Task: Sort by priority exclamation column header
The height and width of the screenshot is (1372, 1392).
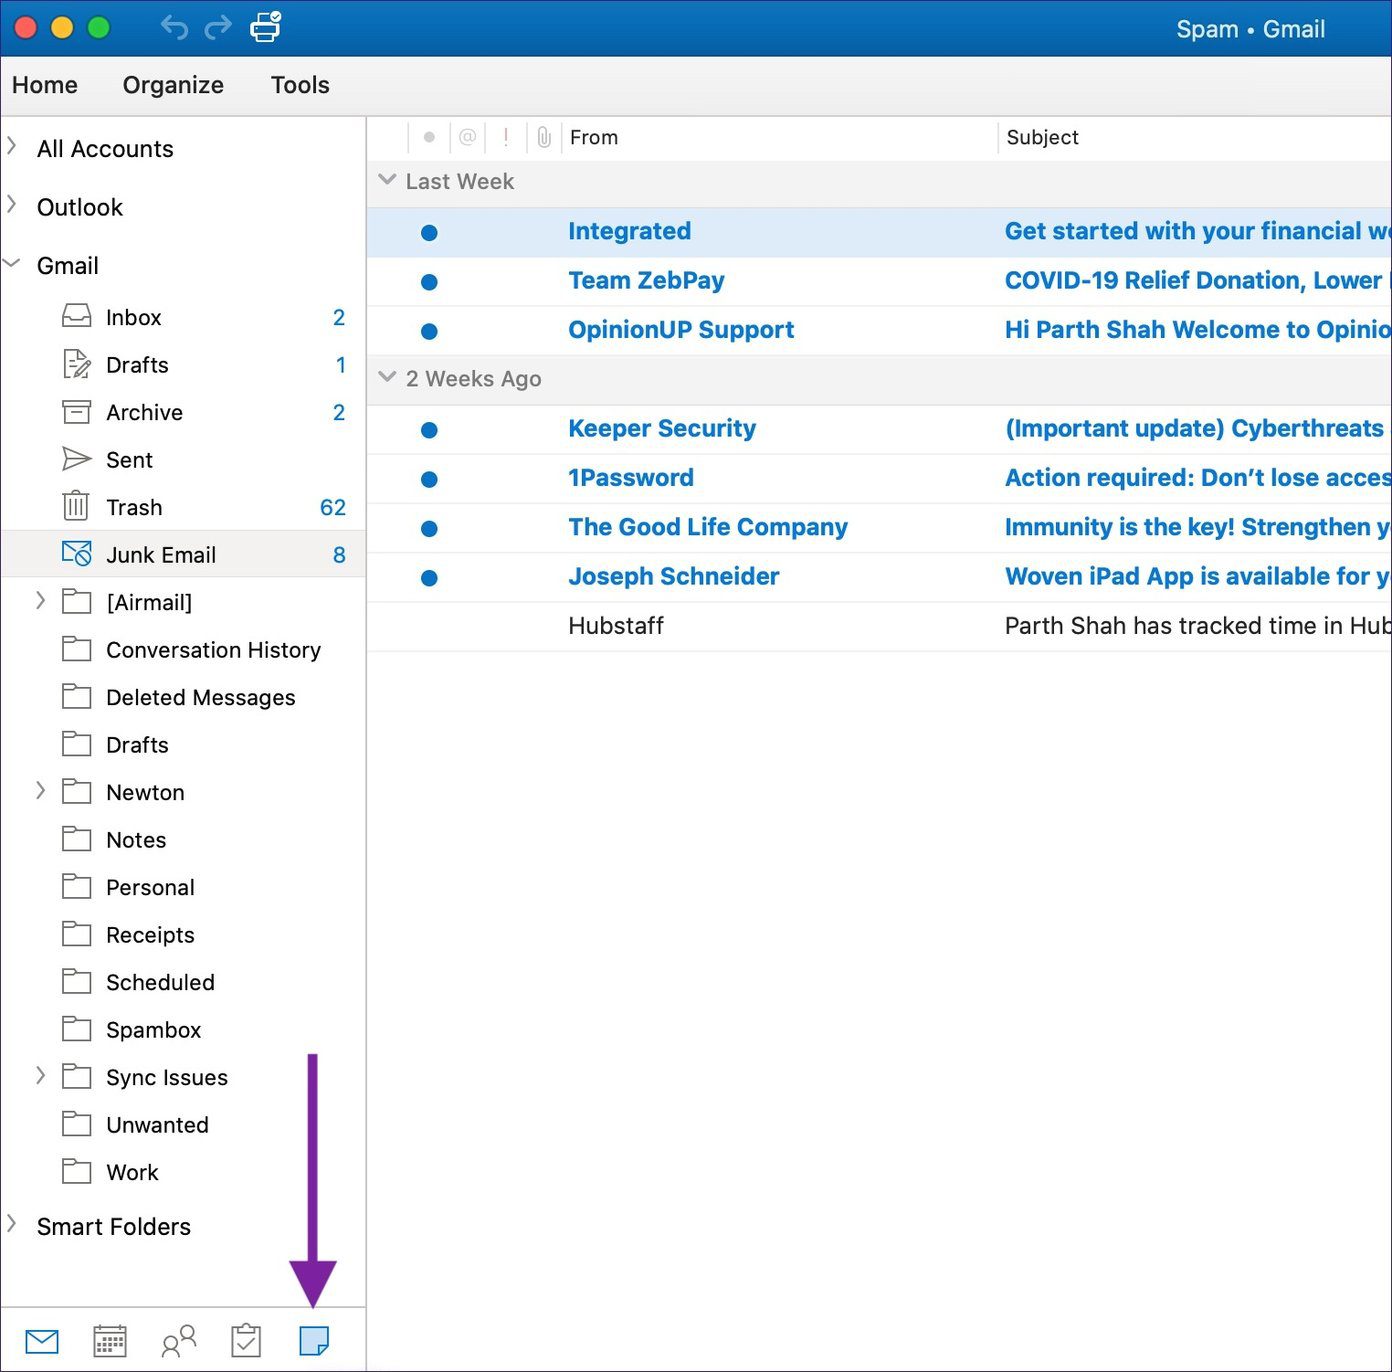Action: point(506,137)
